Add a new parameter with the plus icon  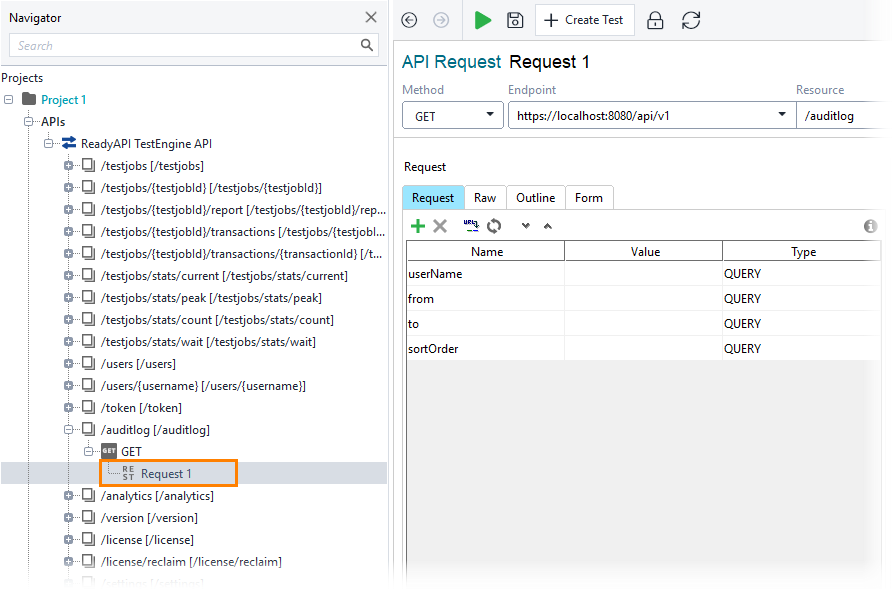(418, 226)
